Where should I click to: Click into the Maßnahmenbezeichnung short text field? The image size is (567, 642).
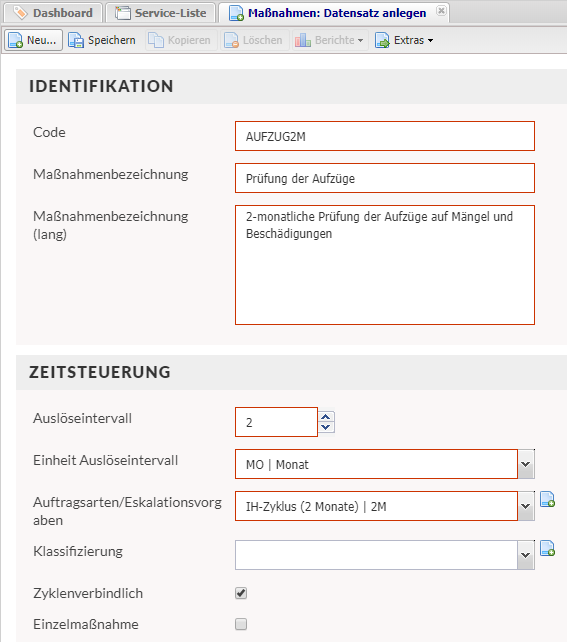click(x=385, y=178)
